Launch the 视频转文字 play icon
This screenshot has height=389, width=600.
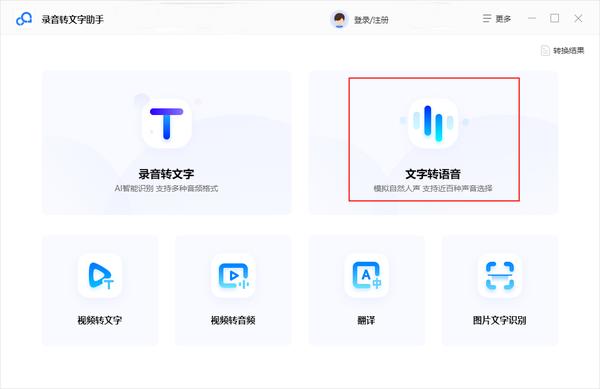coord(100,275)
